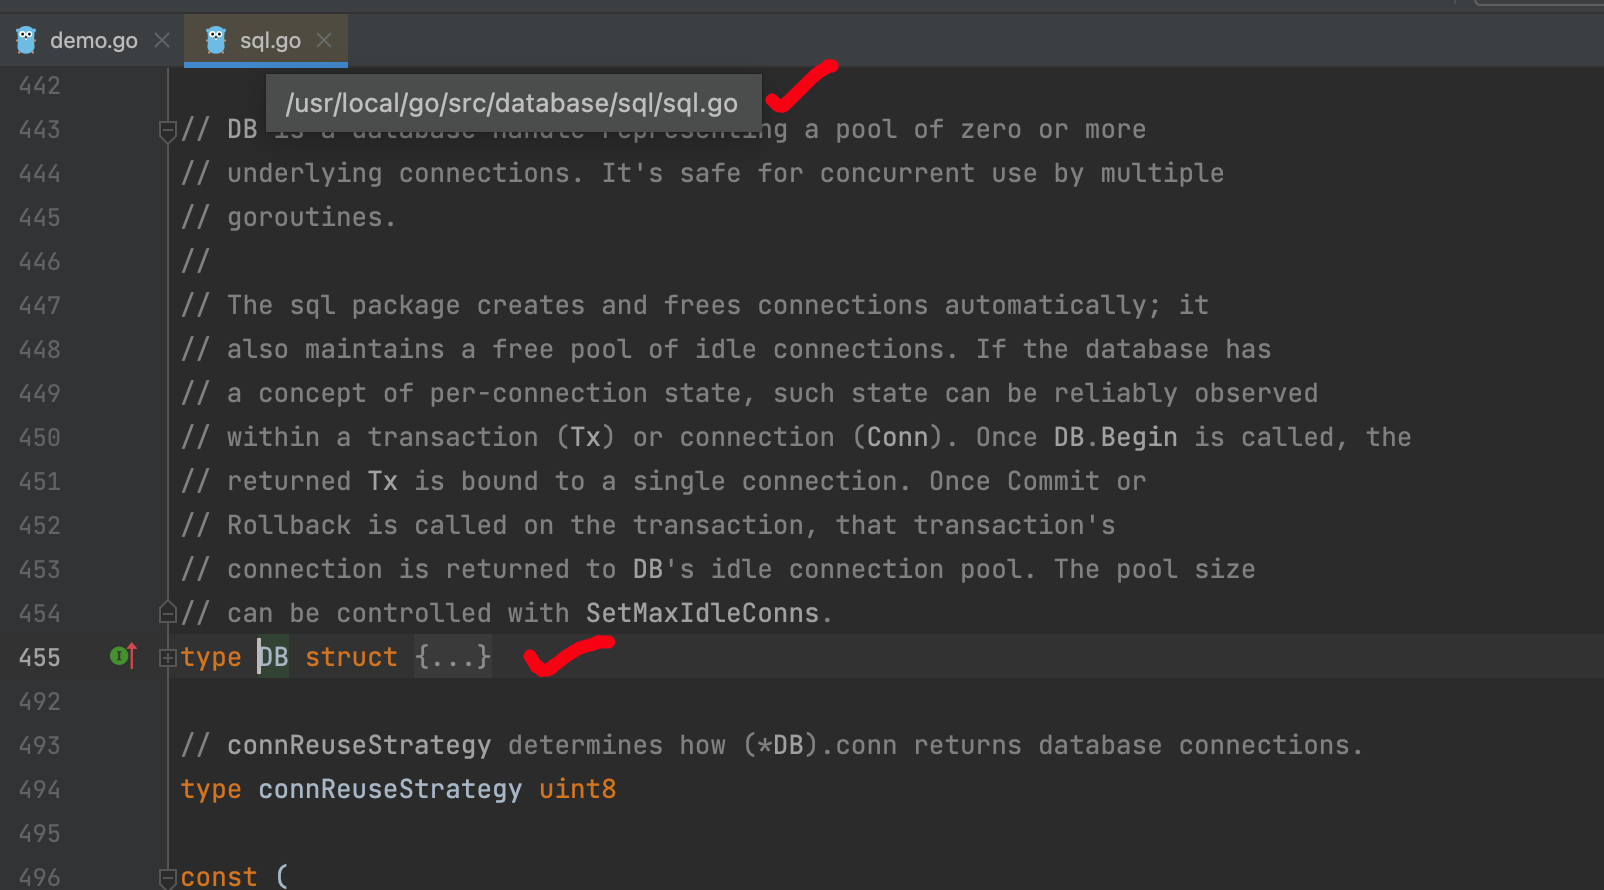1604x890 pixels.
Task: Click line number 455 in the gutter
Action: [40, 658]
